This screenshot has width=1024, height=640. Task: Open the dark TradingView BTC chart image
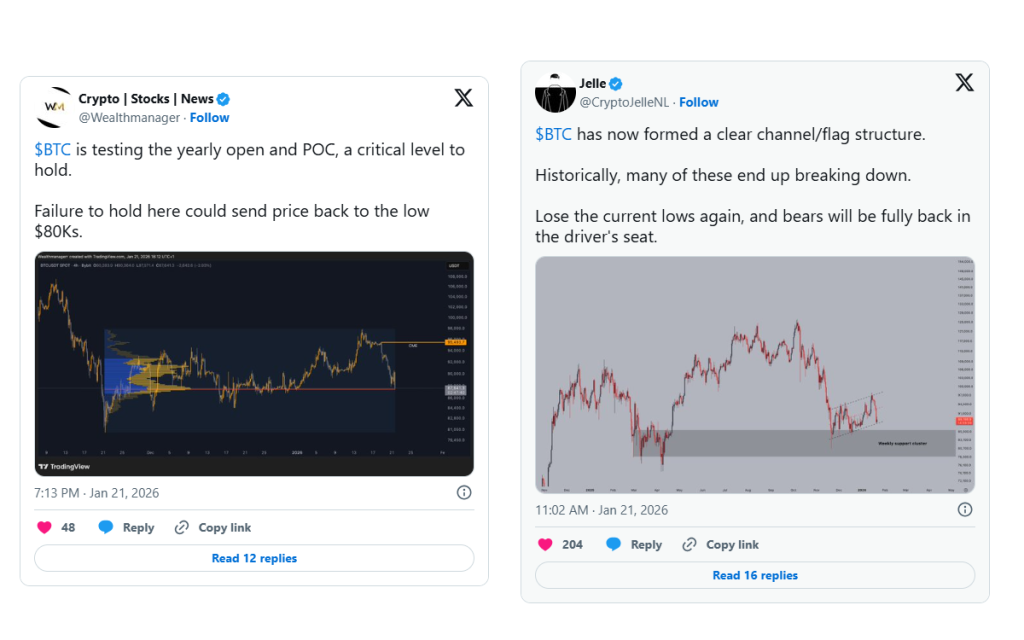254,364
